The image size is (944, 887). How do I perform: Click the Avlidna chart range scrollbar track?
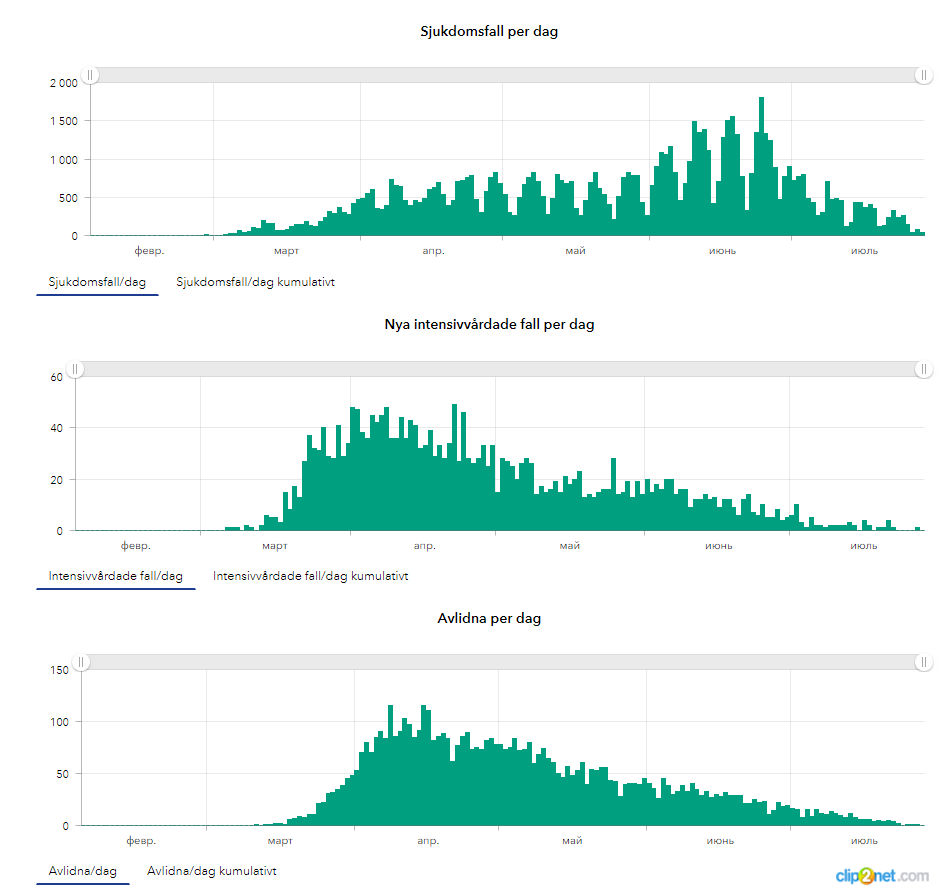point(500,662)
